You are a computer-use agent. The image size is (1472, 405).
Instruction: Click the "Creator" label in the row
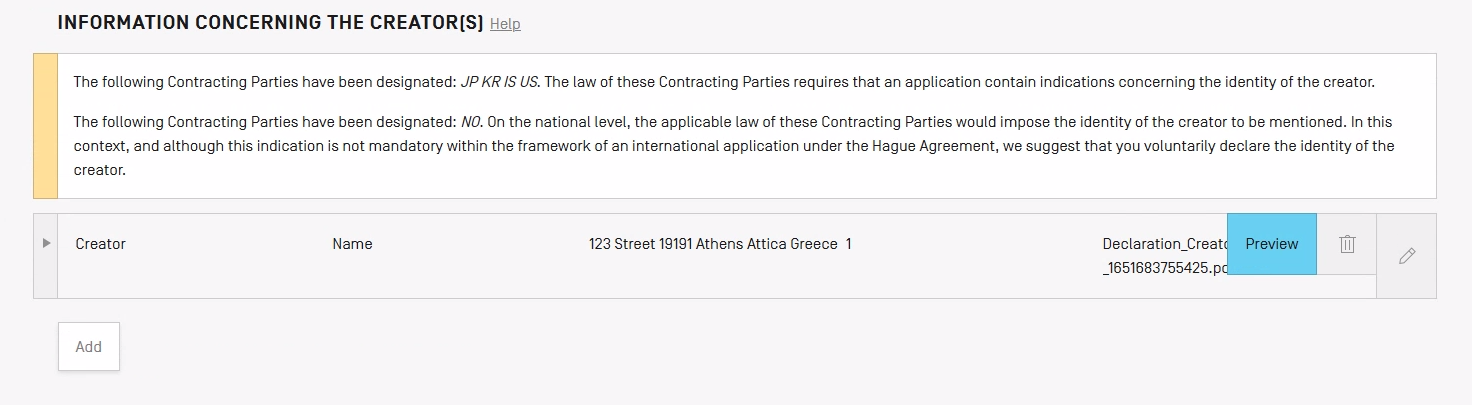pyautogui.click(x=101, y=244)
